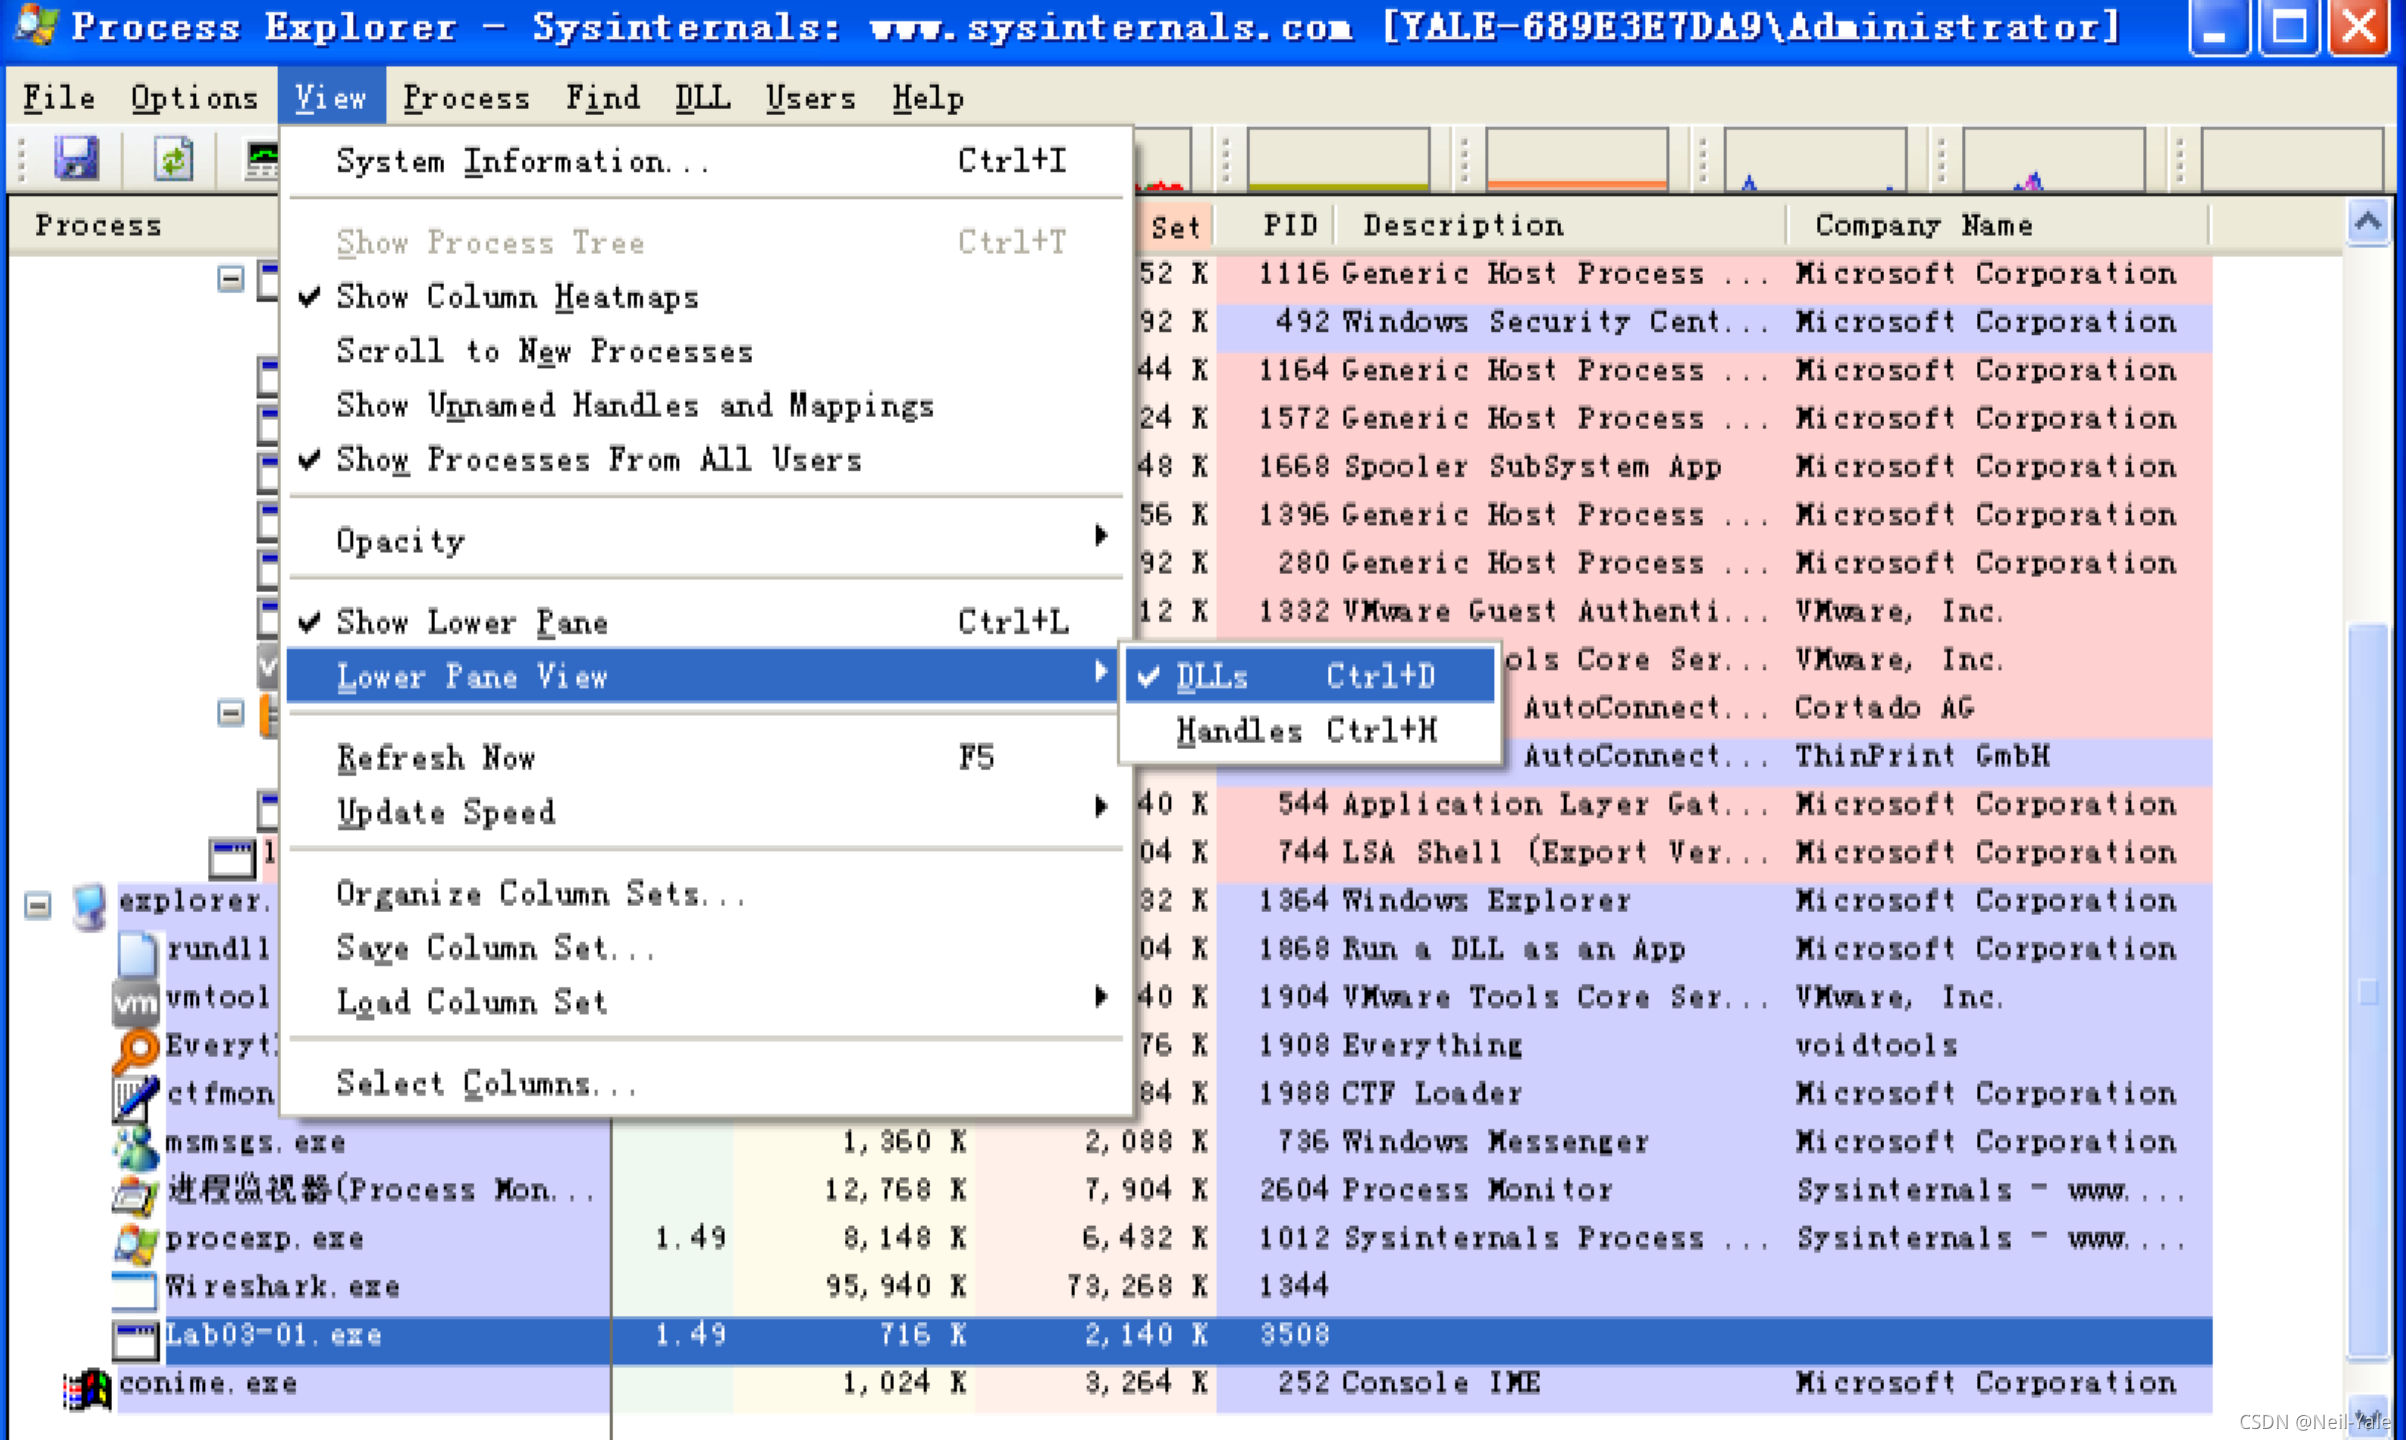Close the open View menu
Image resolution: width=2406 pixels, height=1440 pixels.
[x=331, y=98]
